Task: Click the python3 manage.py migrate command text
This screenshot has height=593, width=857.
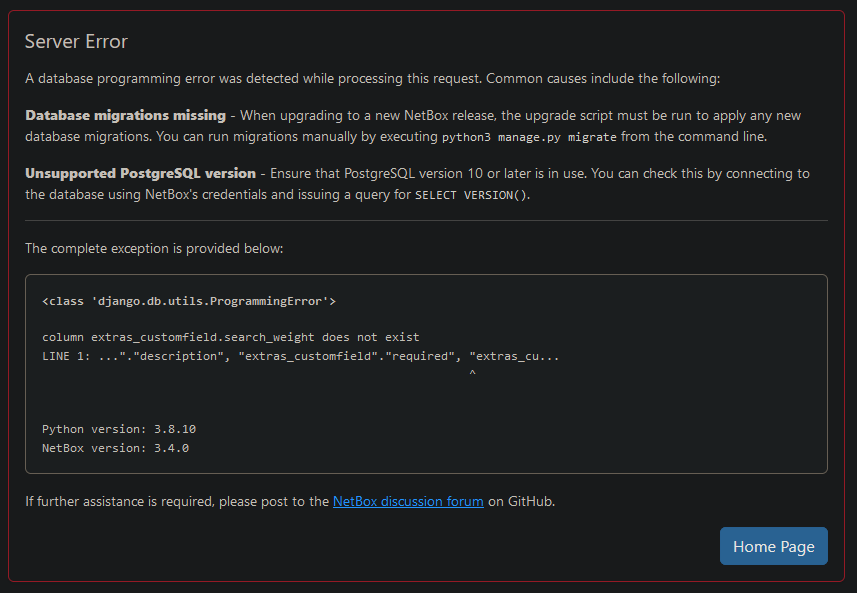Action: click(x=529, y=137)
